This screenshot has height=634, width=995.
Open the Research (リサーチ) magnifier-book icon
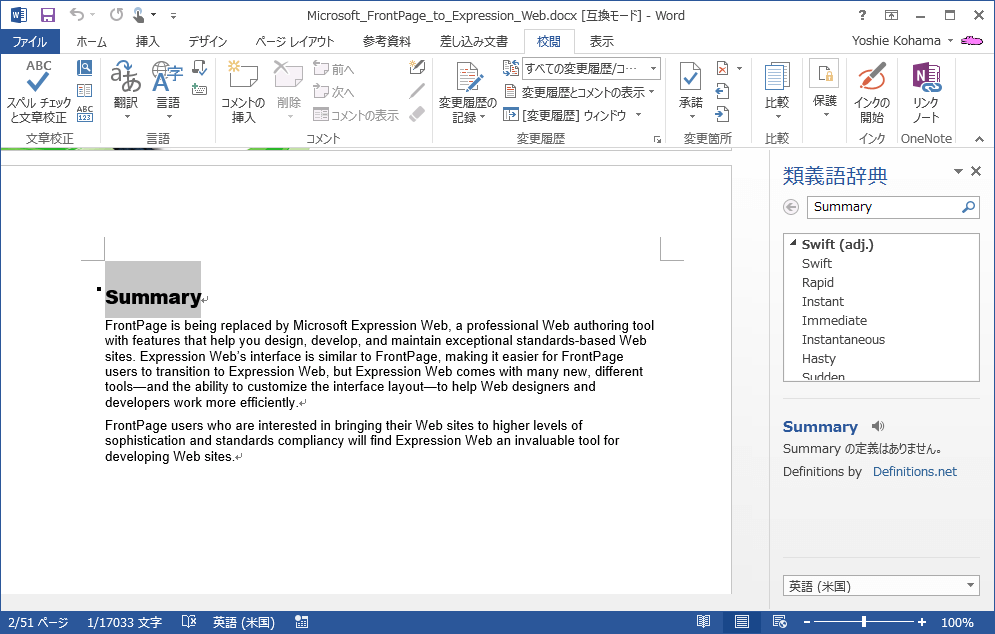(x=84, y=67)
